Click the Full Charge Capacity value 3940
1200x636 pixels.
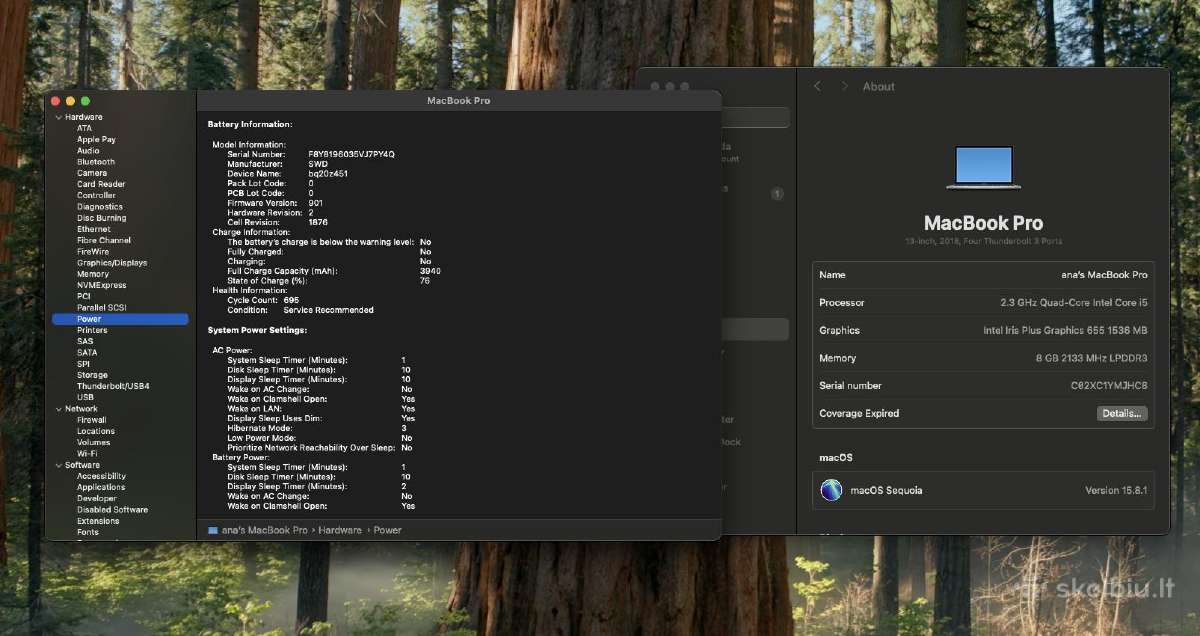[x=430, y=271]
